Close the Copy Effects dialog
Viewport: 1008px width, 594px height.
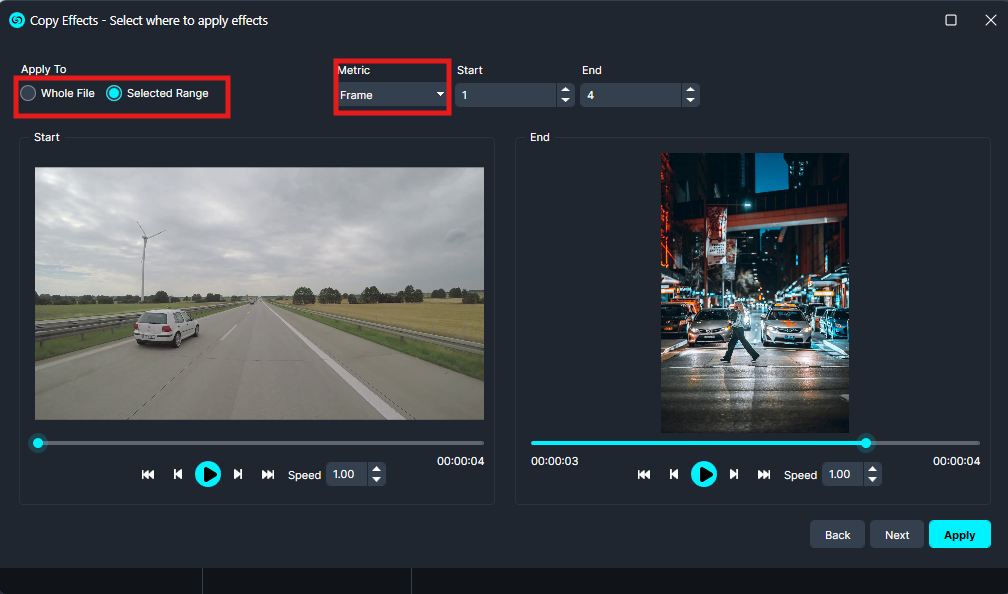pos(991,20)
